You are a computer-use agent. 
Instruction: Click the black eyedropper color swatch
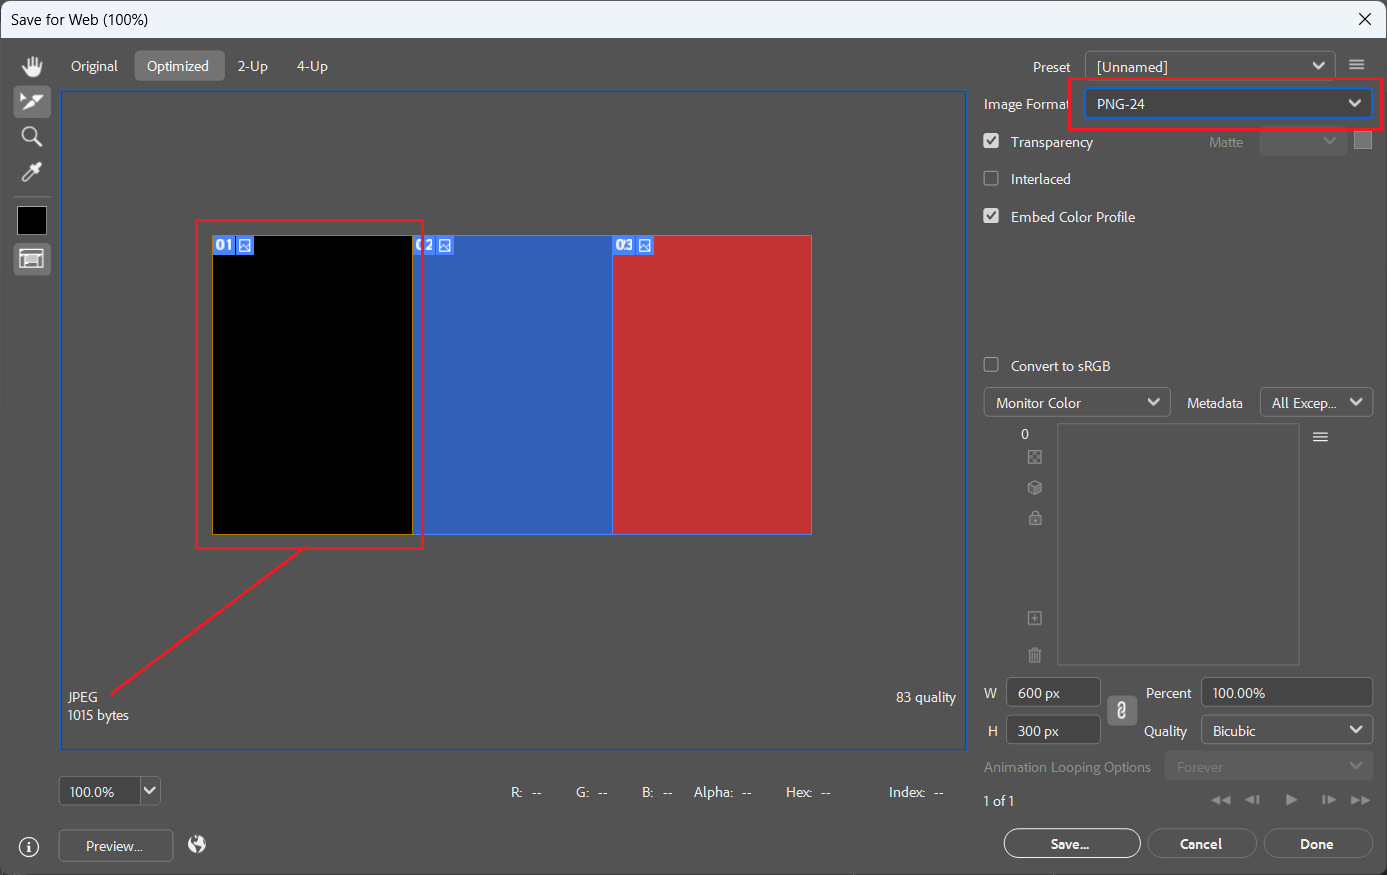pyautogui.click(x=32, y=221)
